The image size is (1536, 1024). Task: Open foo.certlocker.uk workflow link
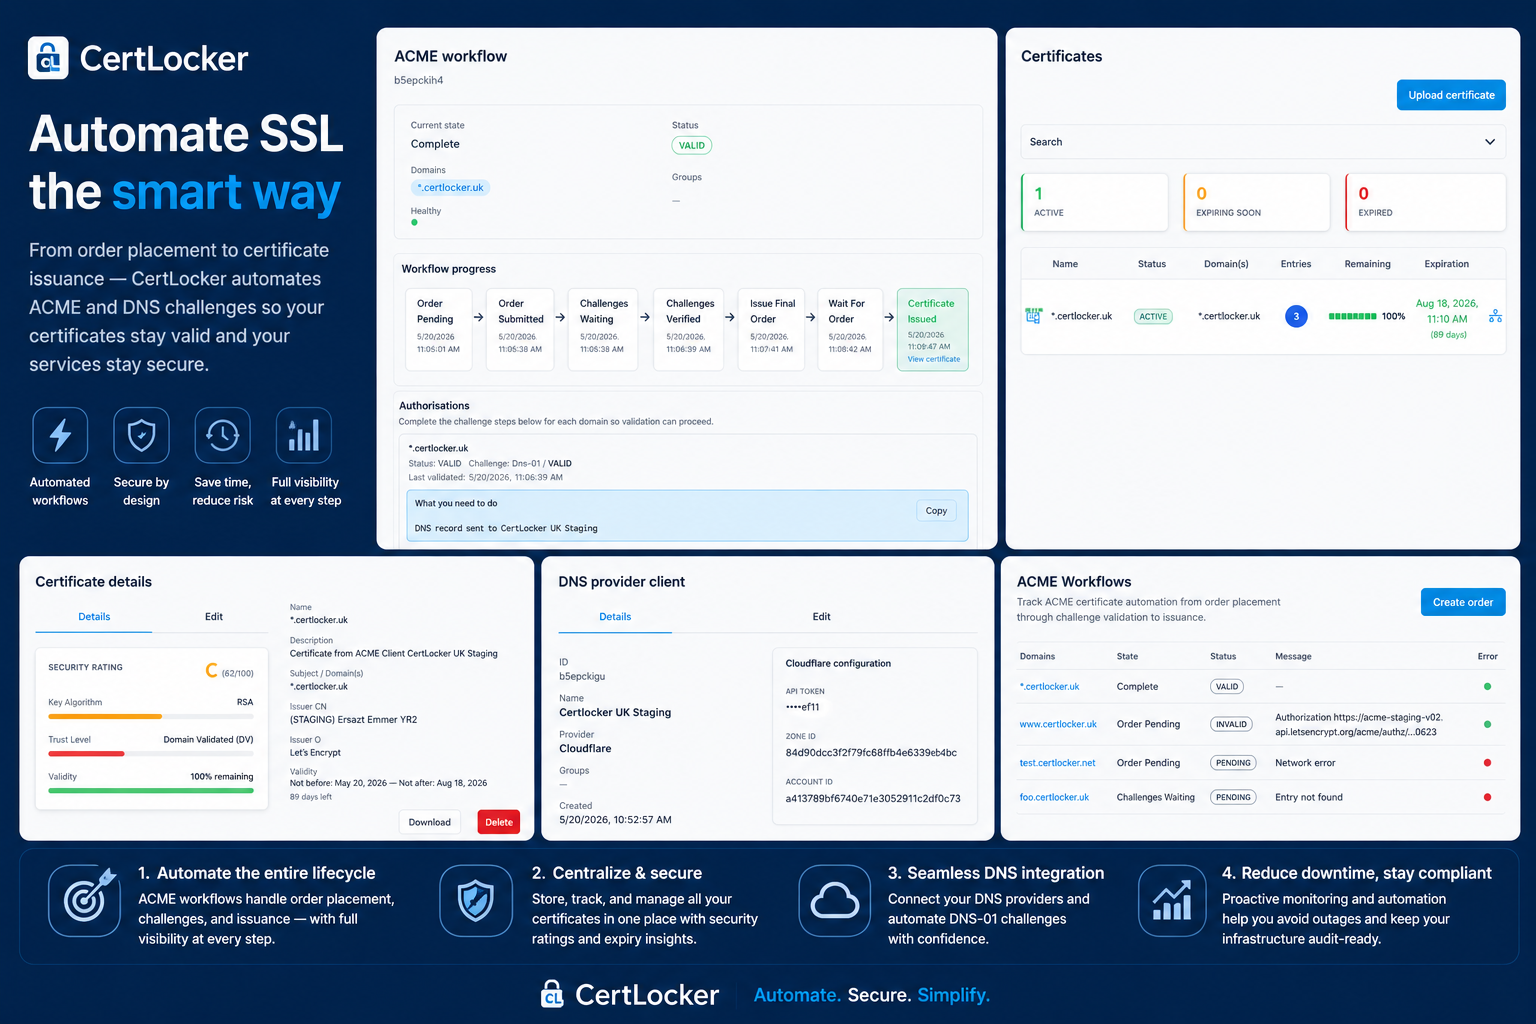[1054, 797]
